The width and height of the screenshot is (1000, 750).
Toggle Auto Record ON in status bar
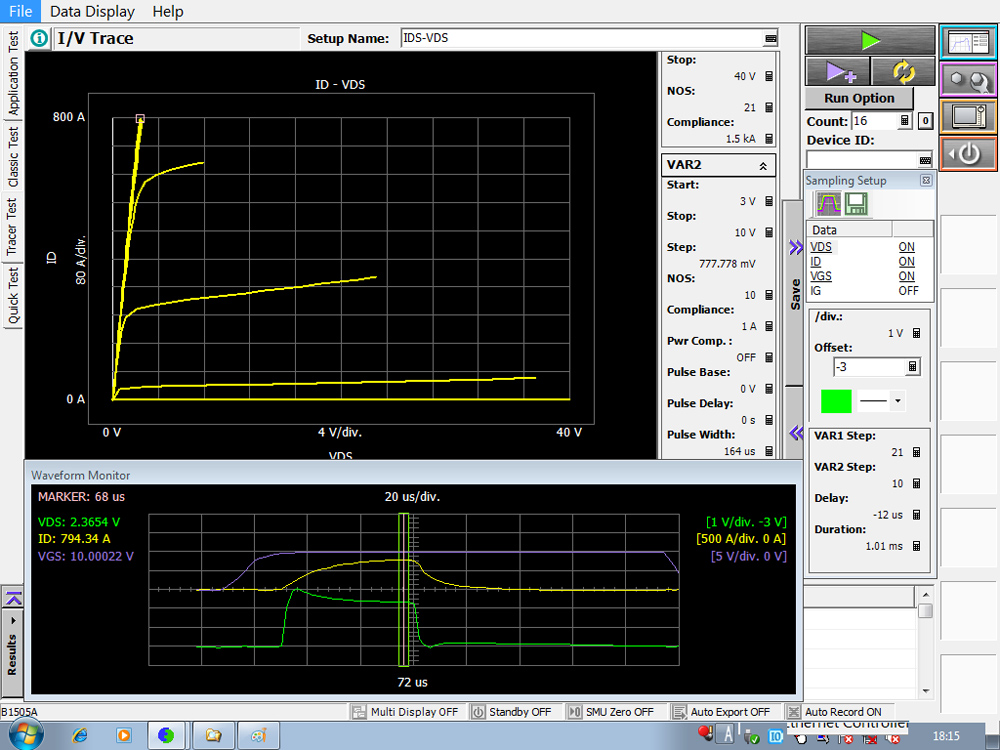pyautogui.click(x=836, y=712)
